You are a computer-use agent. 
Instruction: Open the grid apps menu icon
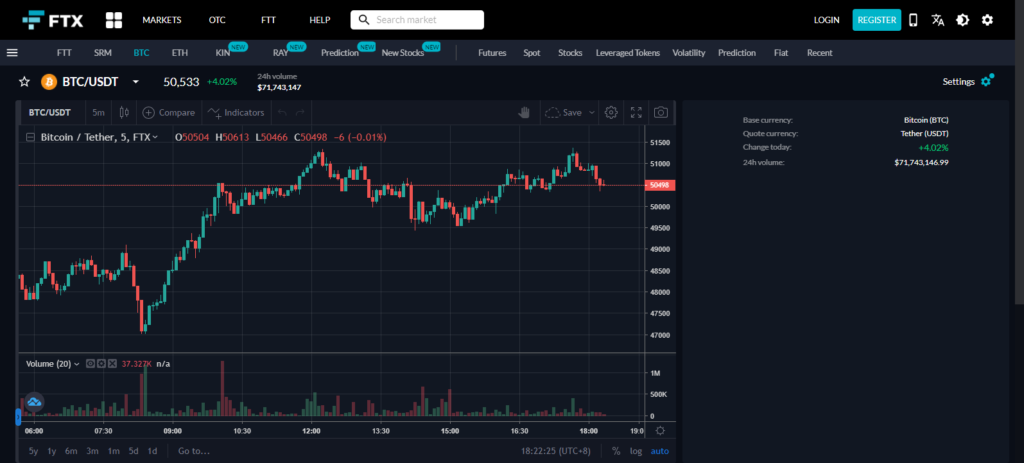pos(114,20)
